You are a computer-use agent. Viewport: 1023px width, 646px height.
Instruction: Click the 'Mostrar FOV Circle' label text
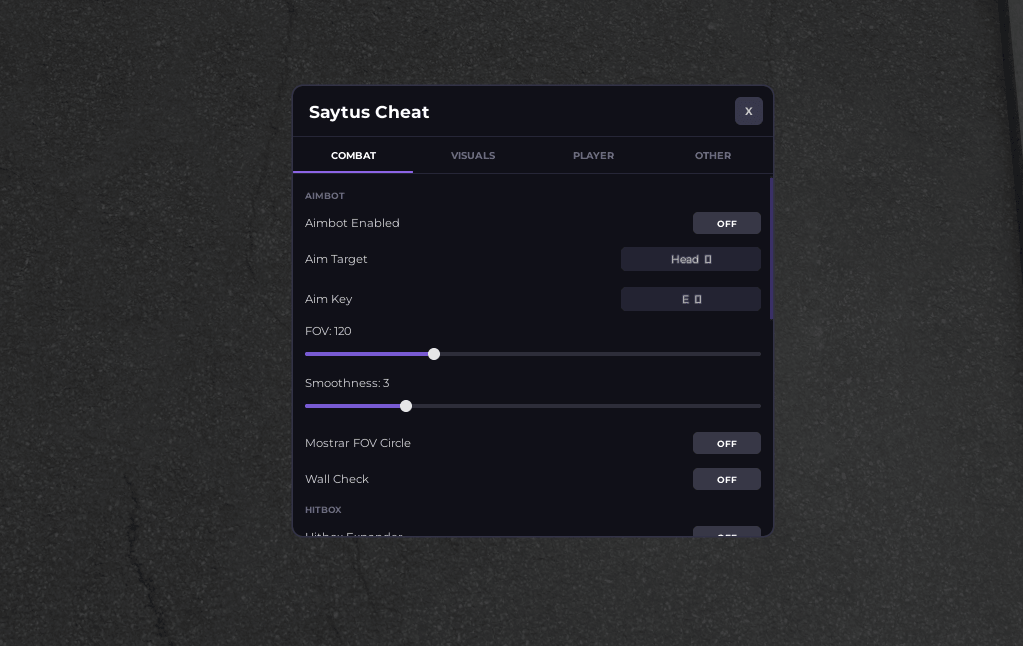(x=358, y=443)
